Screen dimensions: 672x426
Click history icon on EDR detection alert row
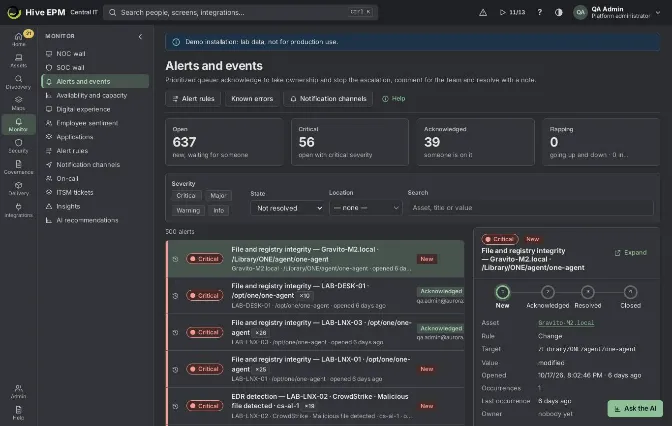tap(175, 406)
